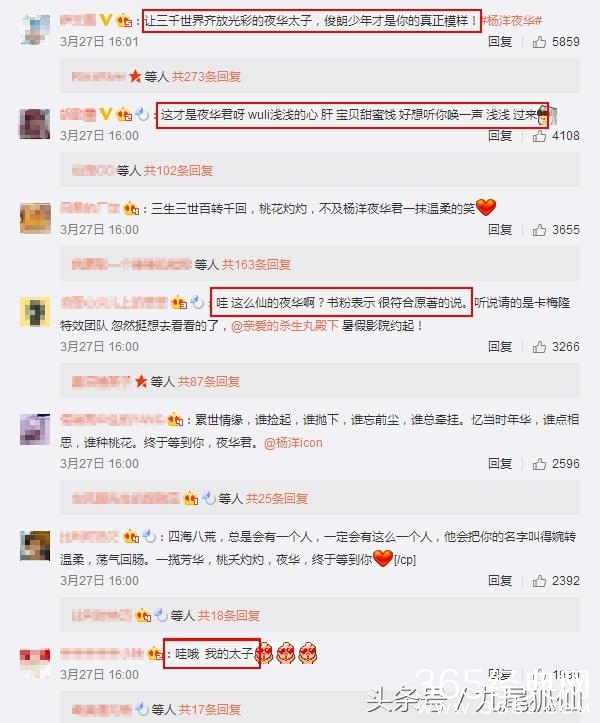Click 回复 on the 5859-like comment
This screenshot has width=600, height=723.
tap(500, 42)
